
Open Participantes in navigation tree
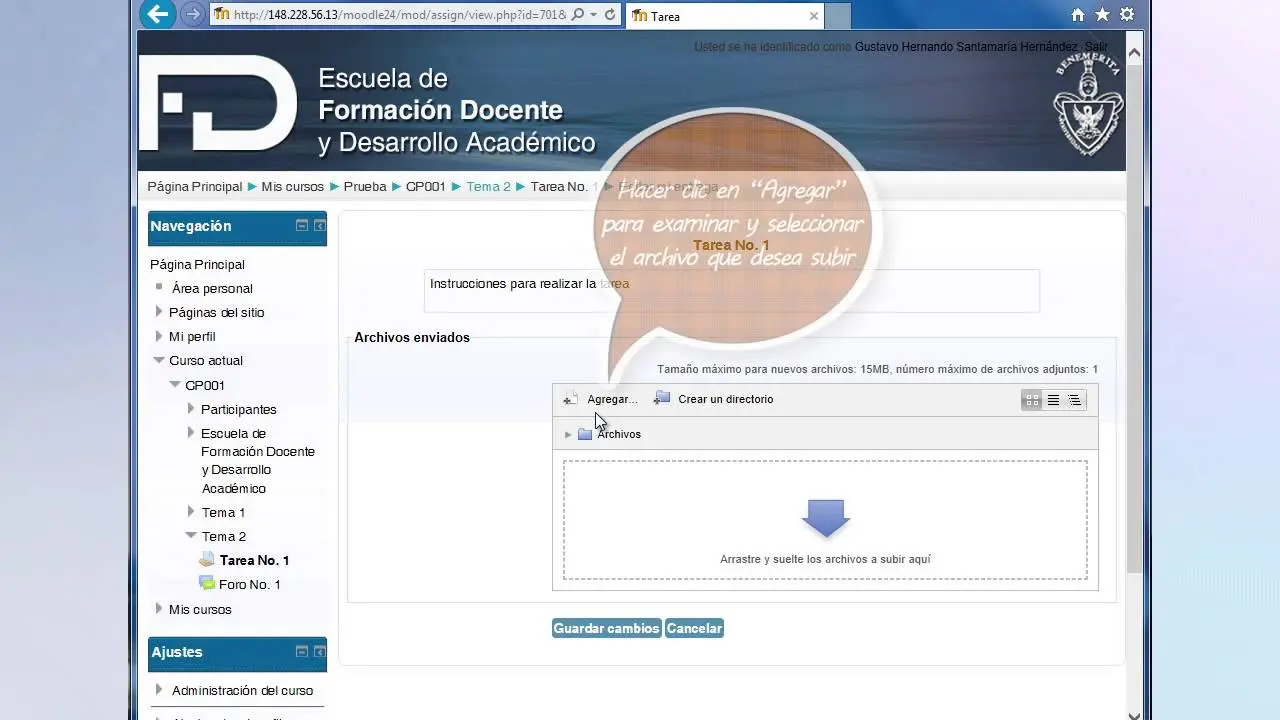click(238, 409)
